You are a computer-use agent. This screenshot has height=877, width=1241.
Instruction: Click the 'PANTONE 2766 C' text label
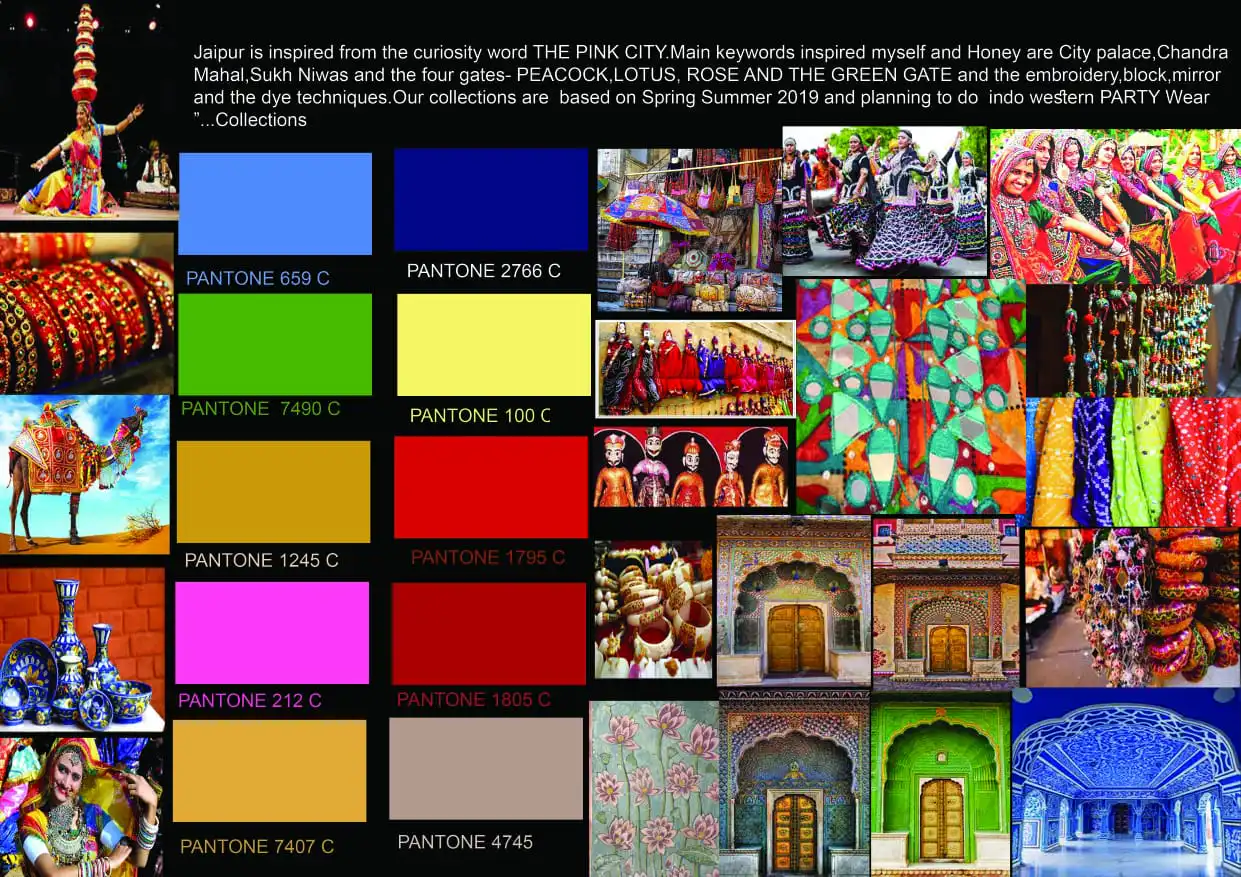pos(484,271)
